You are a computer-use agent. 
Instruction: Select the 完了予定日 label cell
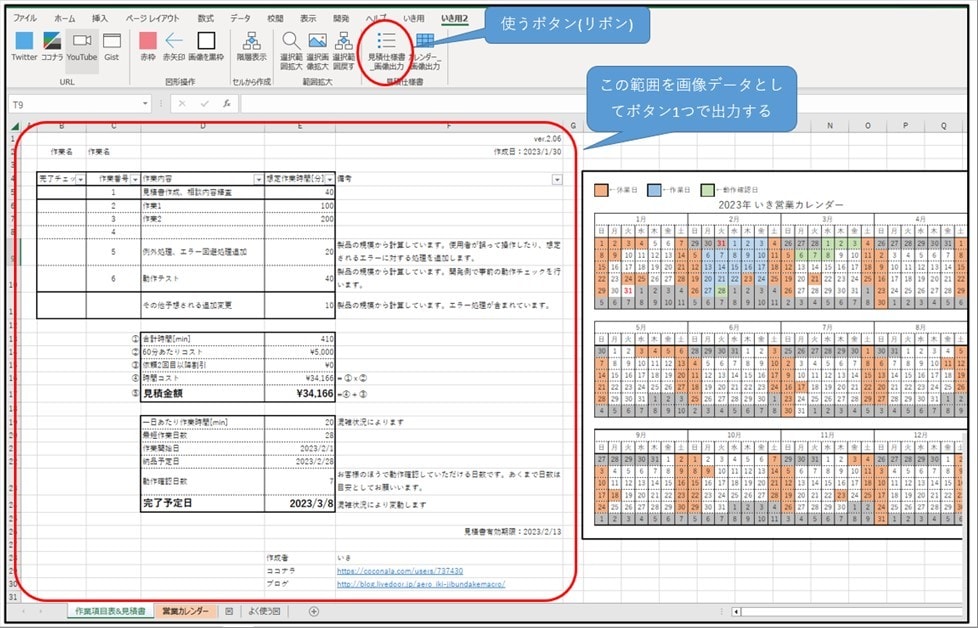click(203, 503)
